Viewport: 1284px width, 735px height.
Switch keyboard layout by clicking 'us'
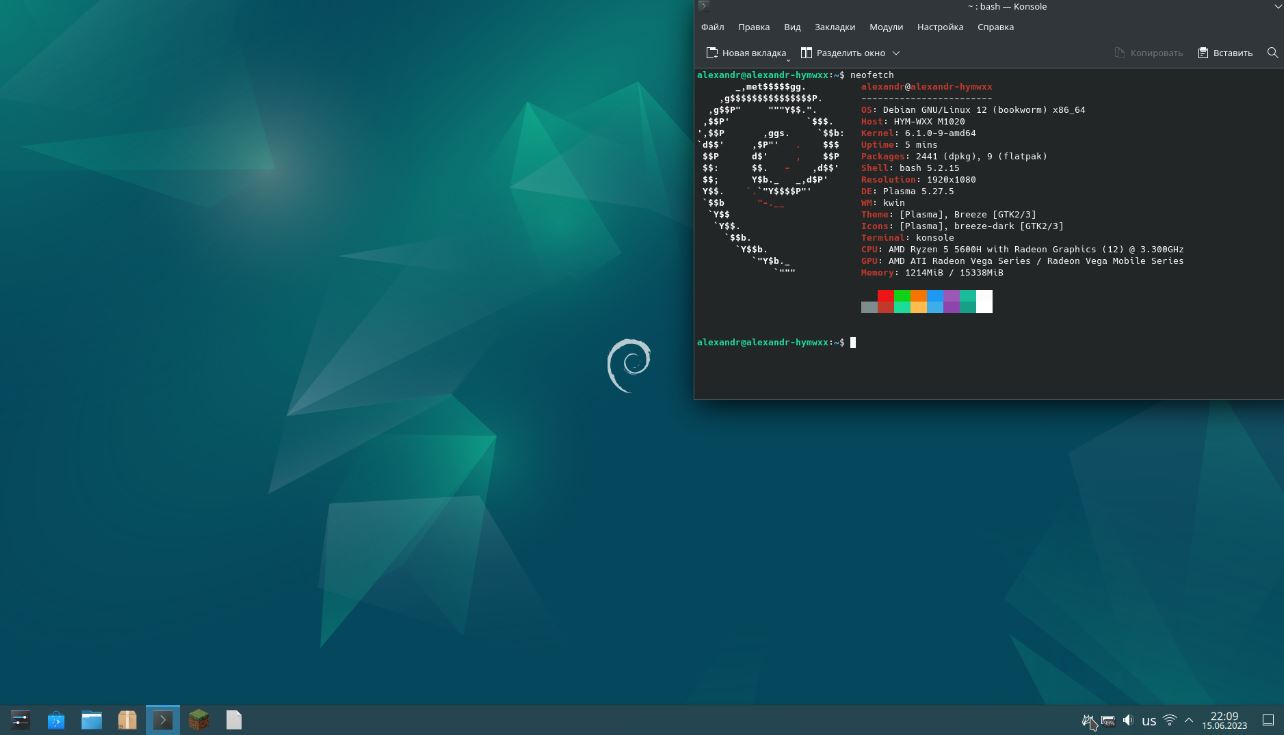click(1148, 720)
